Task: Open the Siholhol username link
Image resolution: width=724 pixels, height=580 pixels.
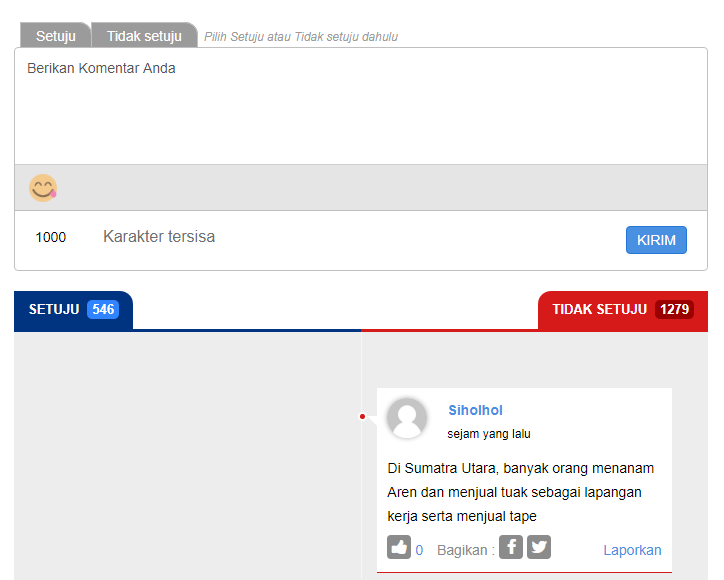Action: click(475, 410)
